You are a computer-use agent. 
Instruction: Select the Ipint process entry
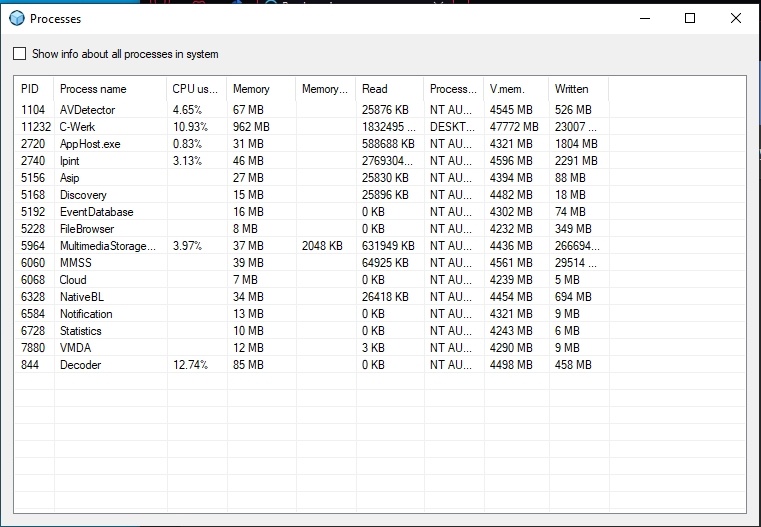[x=70, y=161]
